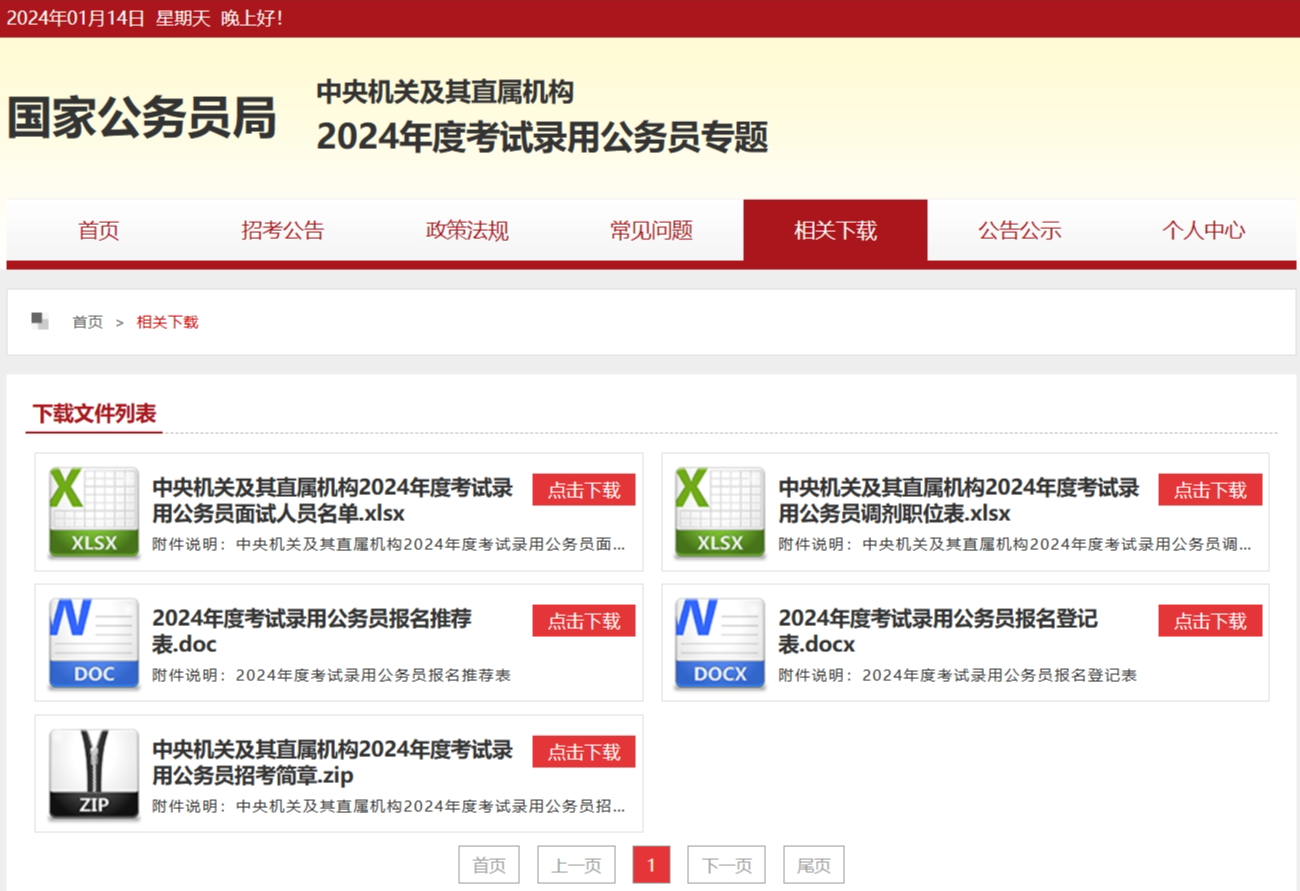Click breadcrumb squares icon beside 首页
This screenshot has height=891, width=1300.
40,321
